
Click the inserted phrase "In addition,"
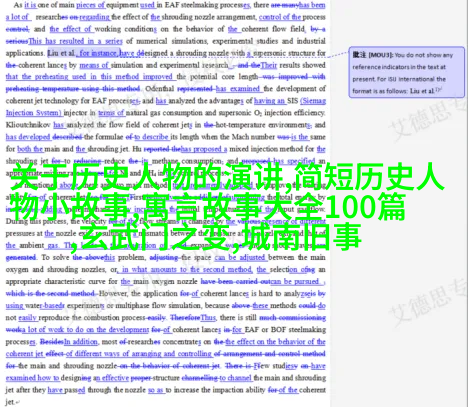[81, 342]
